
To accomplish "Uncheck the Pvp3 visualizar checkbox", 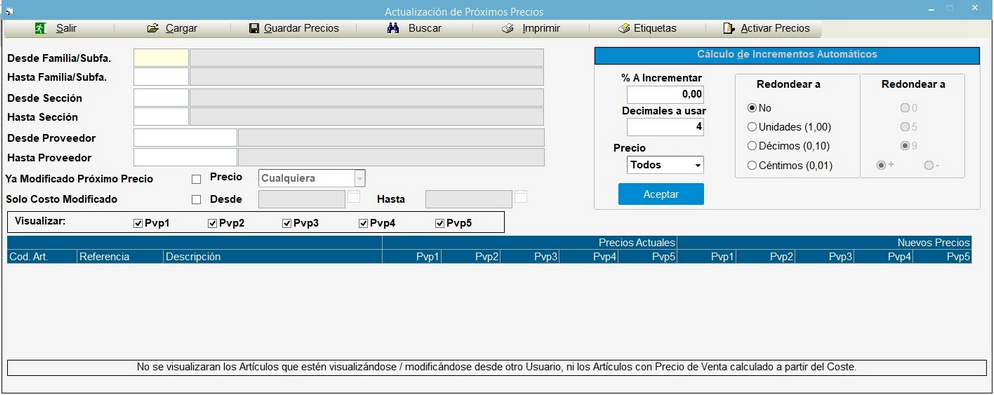I will (x=287, y=223).
